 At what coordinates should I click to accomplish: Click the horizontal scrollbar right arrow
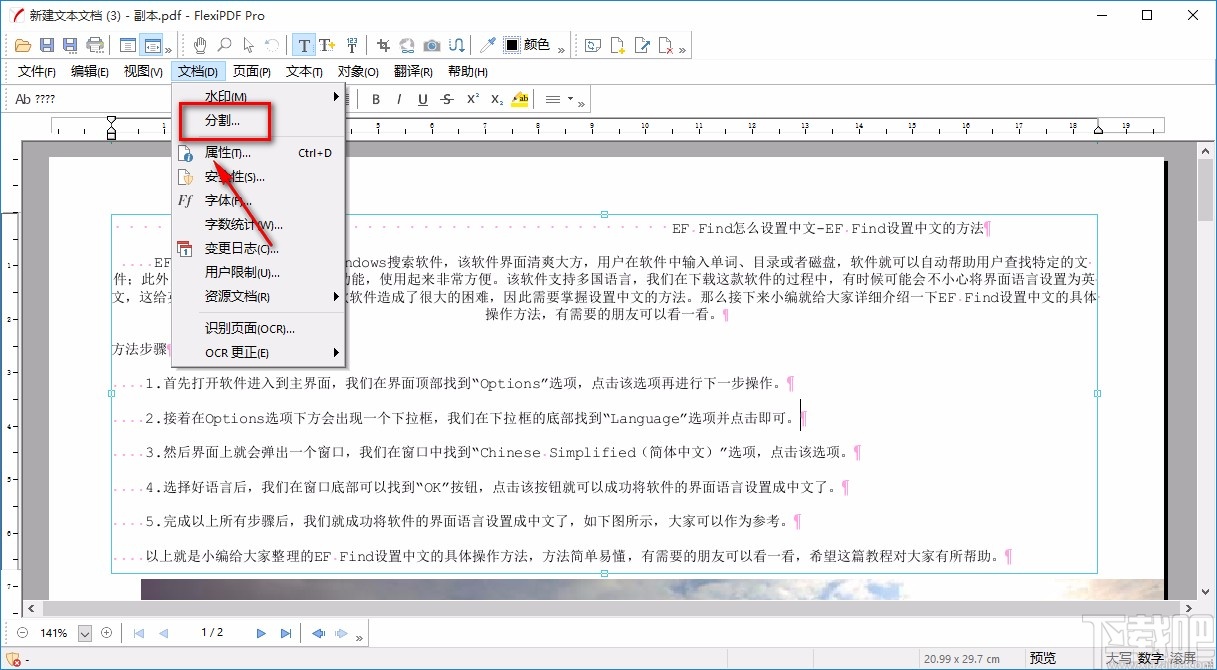point(1189,607)
